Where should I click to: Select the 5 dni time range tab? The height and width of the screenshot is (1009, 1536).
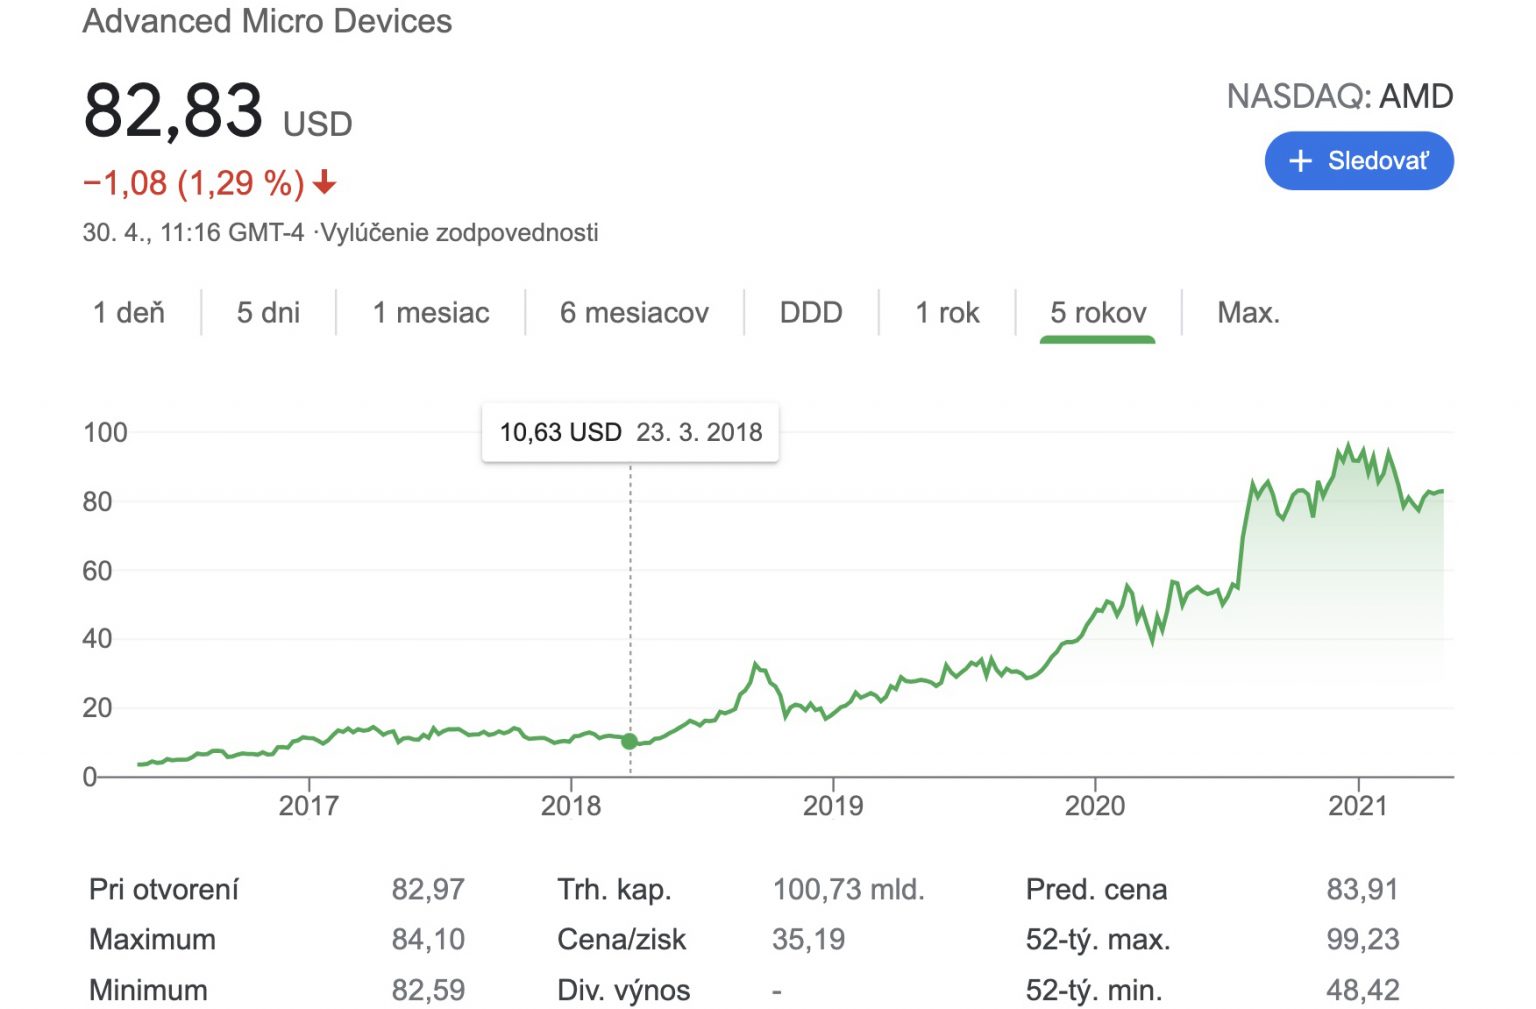268,313
